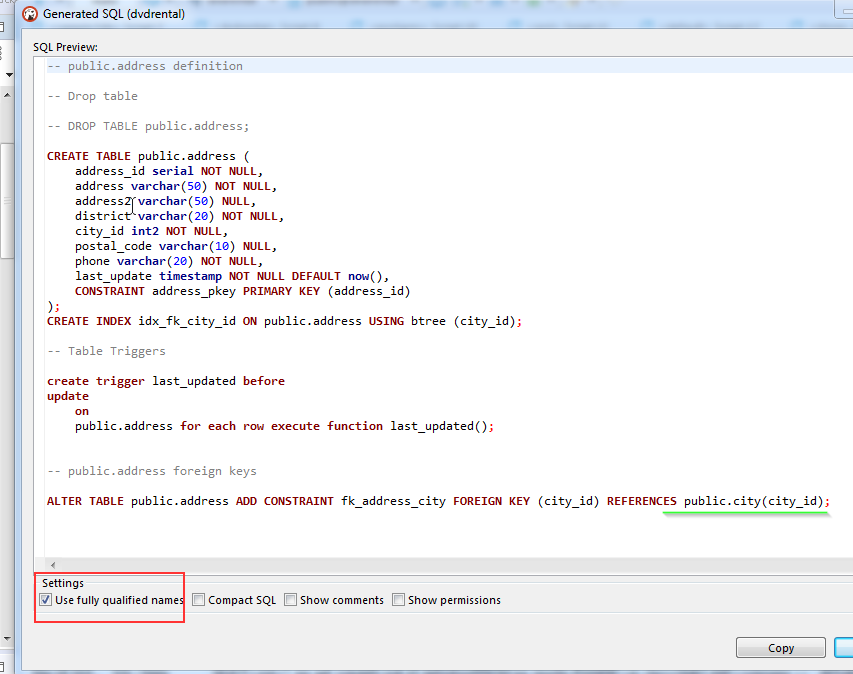Click the '-- public.address definition' comment line
853x674 pixels.
tap(145, 66)
